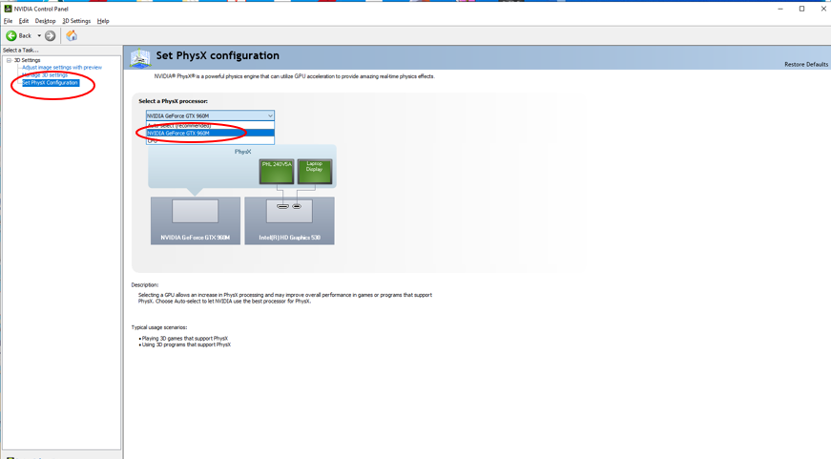This screenshot has width=832, height=460.
Task: Click the Laptop Display tile
Action: 315,171
